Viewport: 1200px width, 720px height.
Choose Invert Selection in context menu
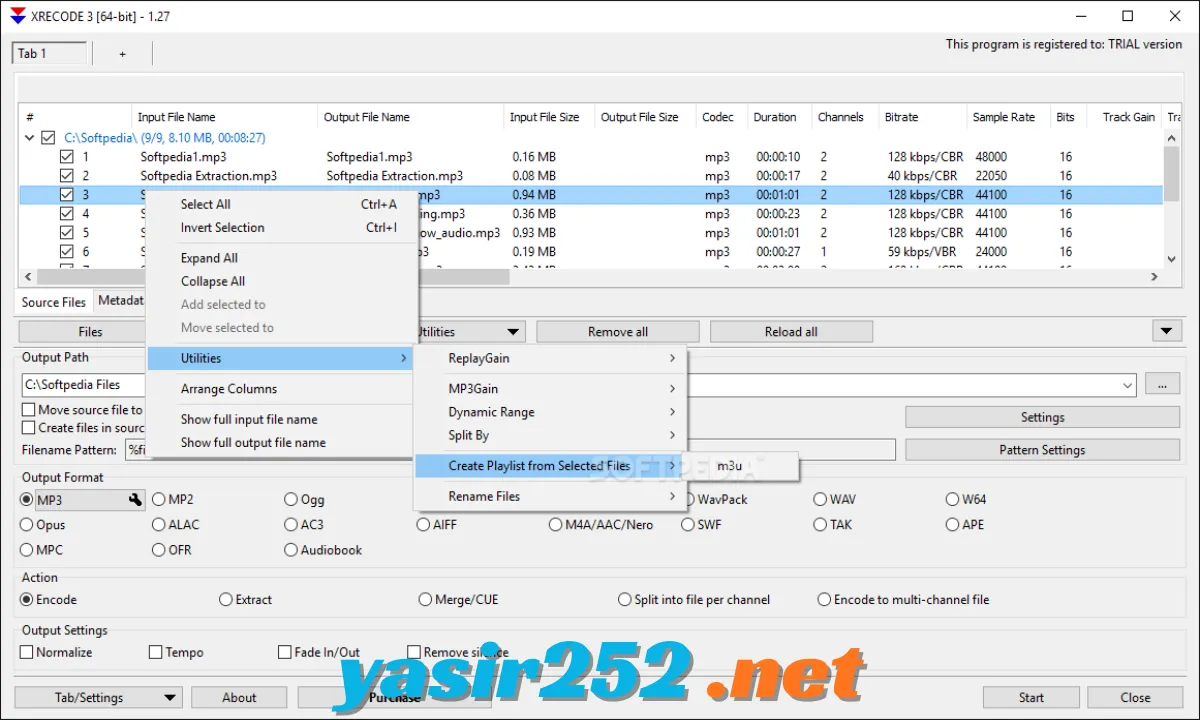click(280, 228)
